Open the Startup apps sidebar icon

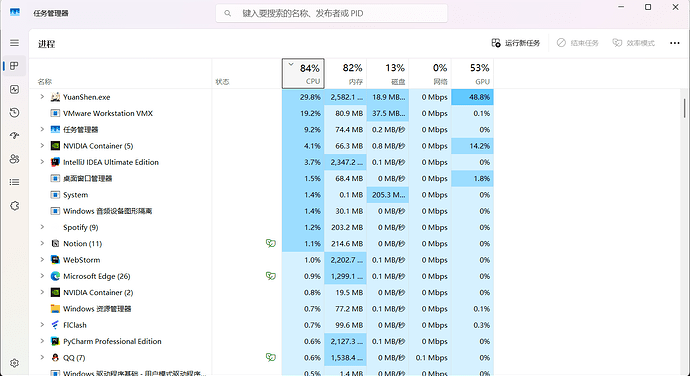(x=15, y=136)
